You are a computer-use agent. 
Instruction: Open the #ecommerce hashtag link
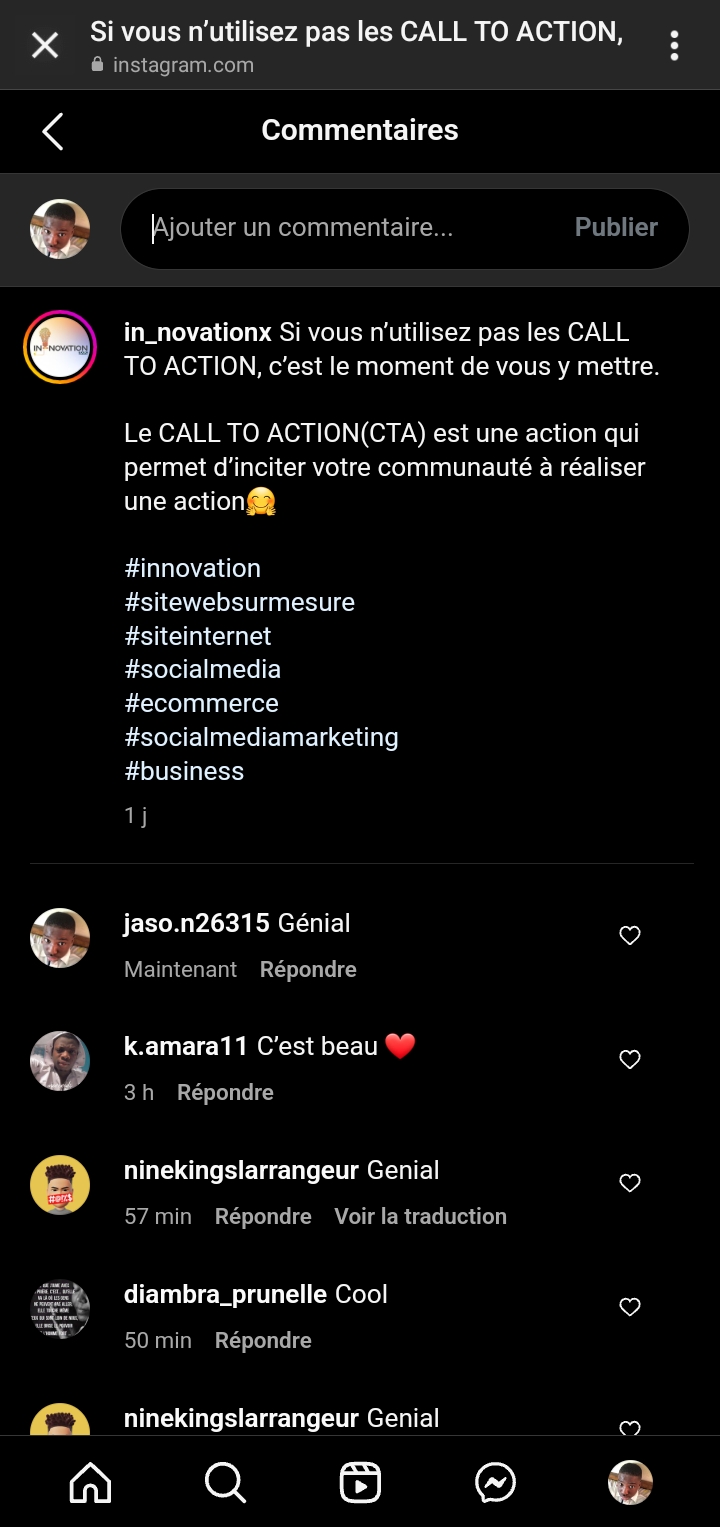tap(201, 704)
